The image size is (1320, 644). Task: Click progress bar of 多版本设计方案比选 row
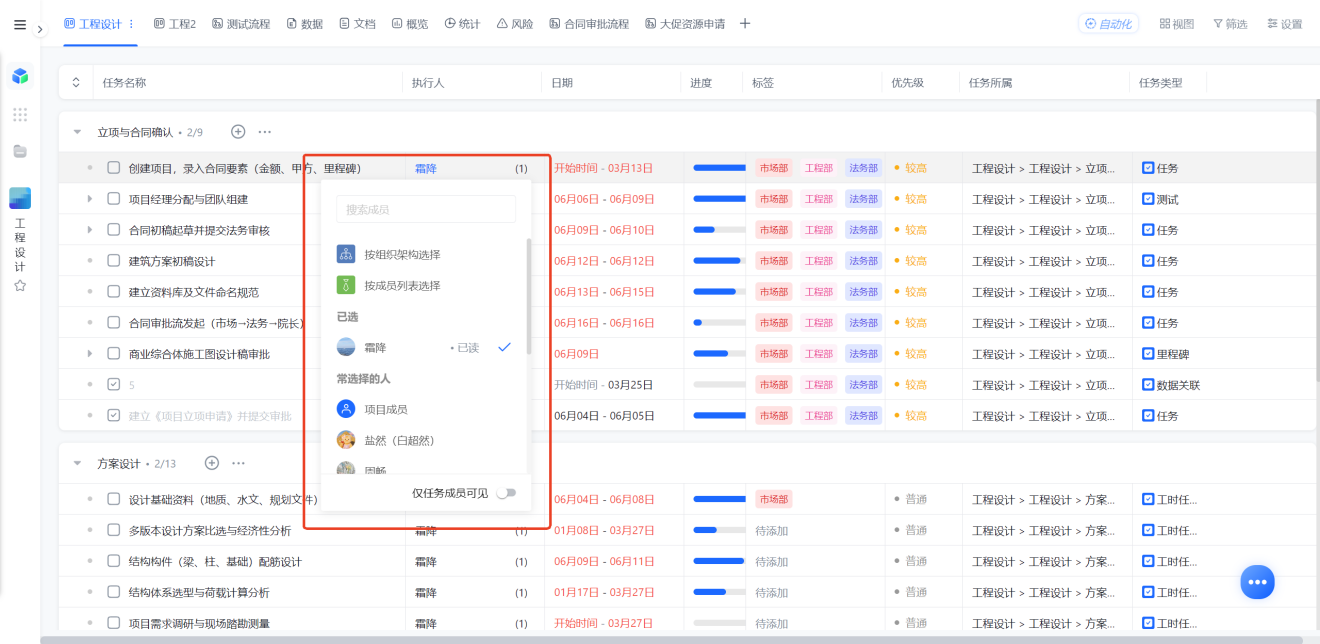pos(719,530)
